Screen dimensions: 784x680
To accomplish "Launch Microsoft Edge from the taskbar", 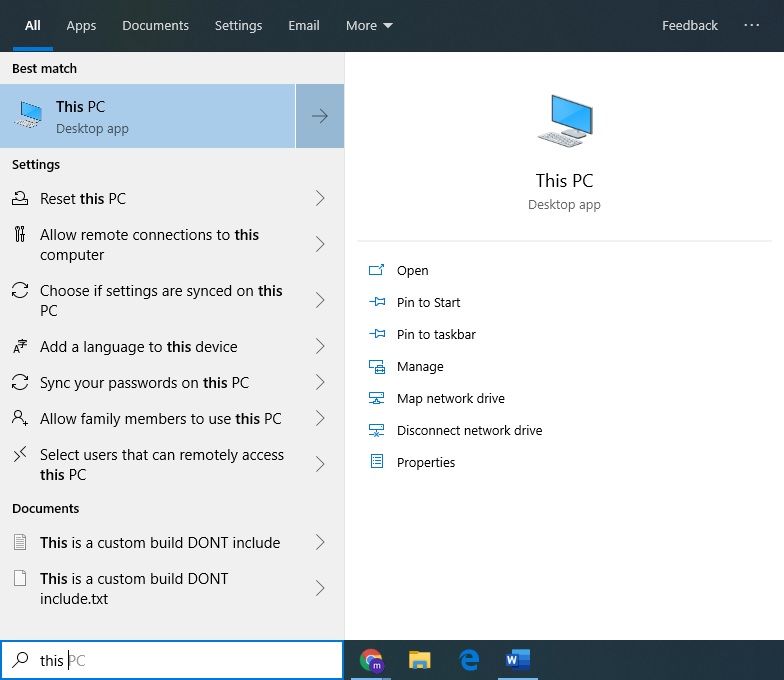I will tap(469, 660).
